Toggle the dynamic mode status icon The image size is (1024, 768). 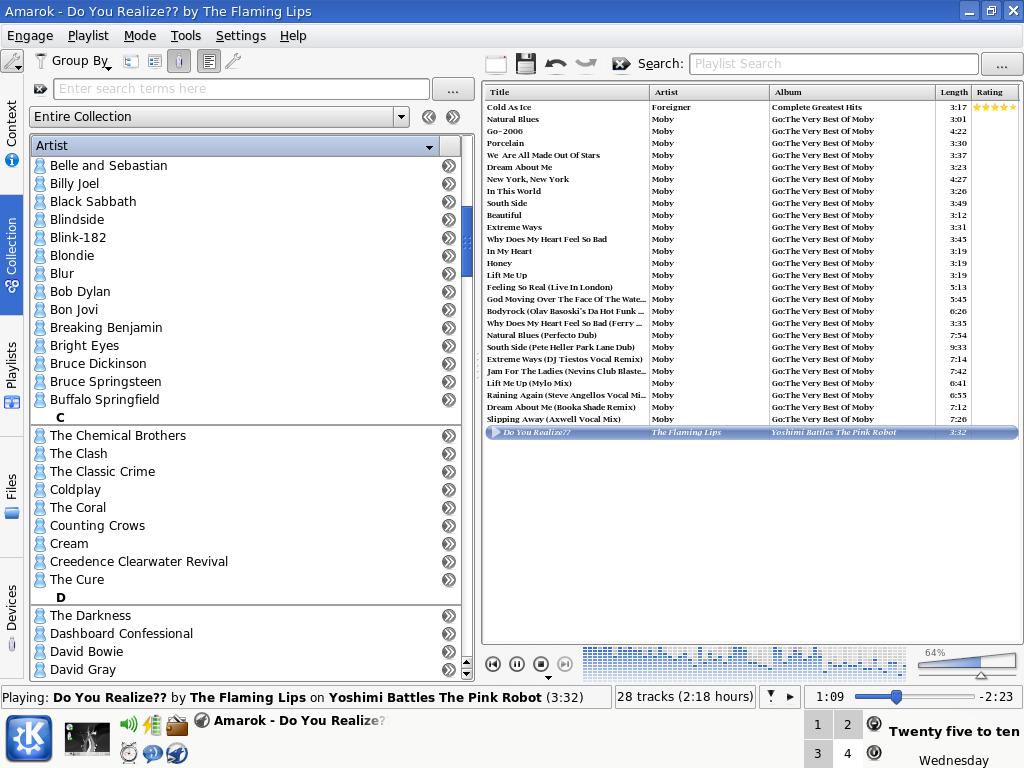pyautogui.click(x=771, y=696)
